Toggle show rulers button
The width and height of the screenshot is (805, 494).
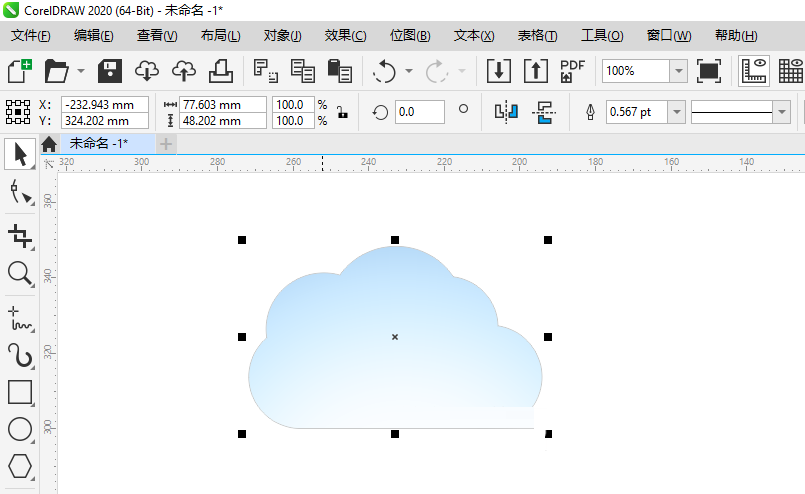753,71
